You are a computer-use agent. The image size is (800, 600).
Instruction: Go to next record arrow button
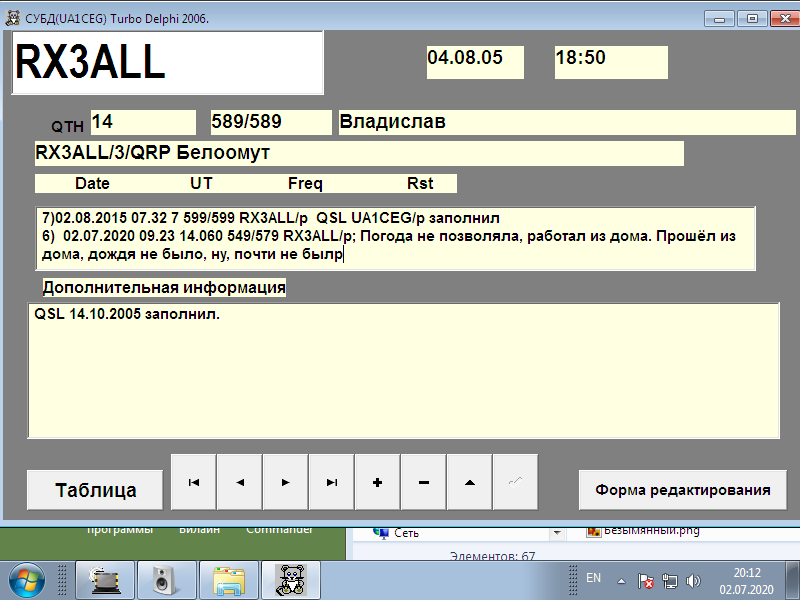[x=285, y=482]
